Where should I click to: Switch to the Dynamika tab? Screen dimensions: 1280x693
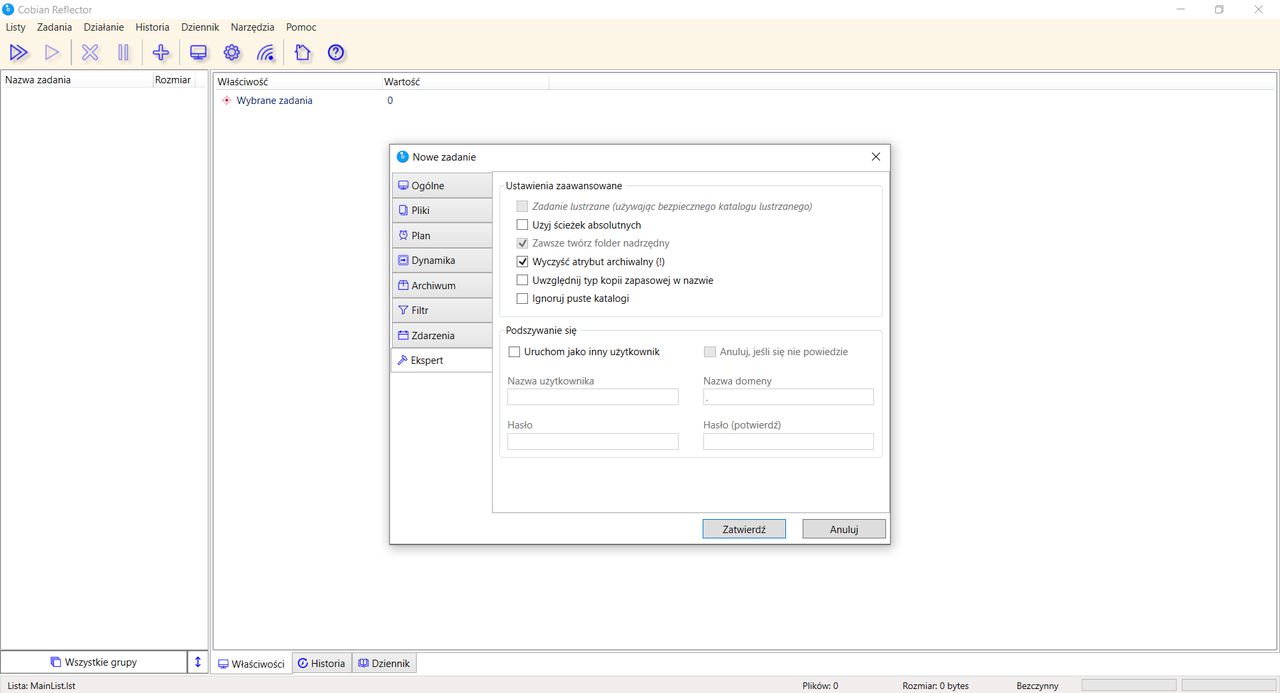441,261
